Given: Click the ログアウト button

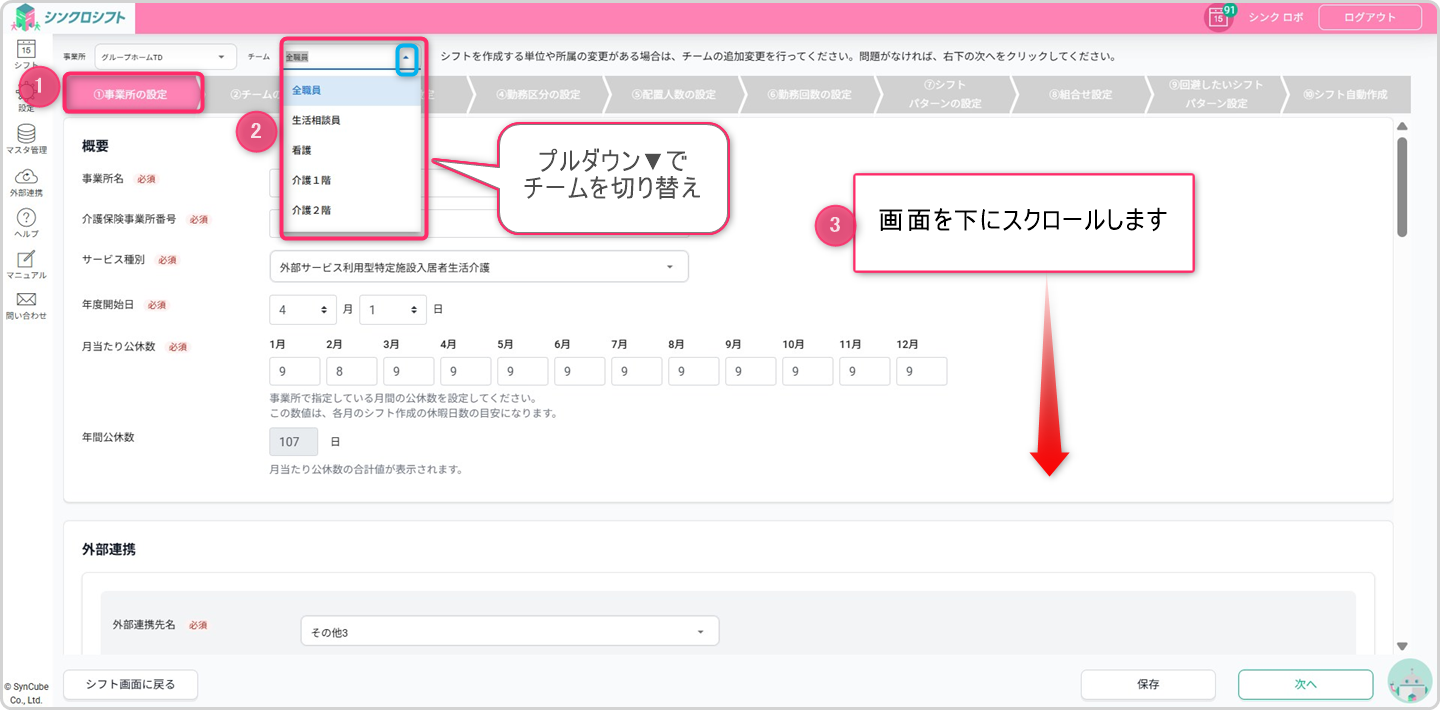Looking at the screenshot, I should (x=1369, y=18).
